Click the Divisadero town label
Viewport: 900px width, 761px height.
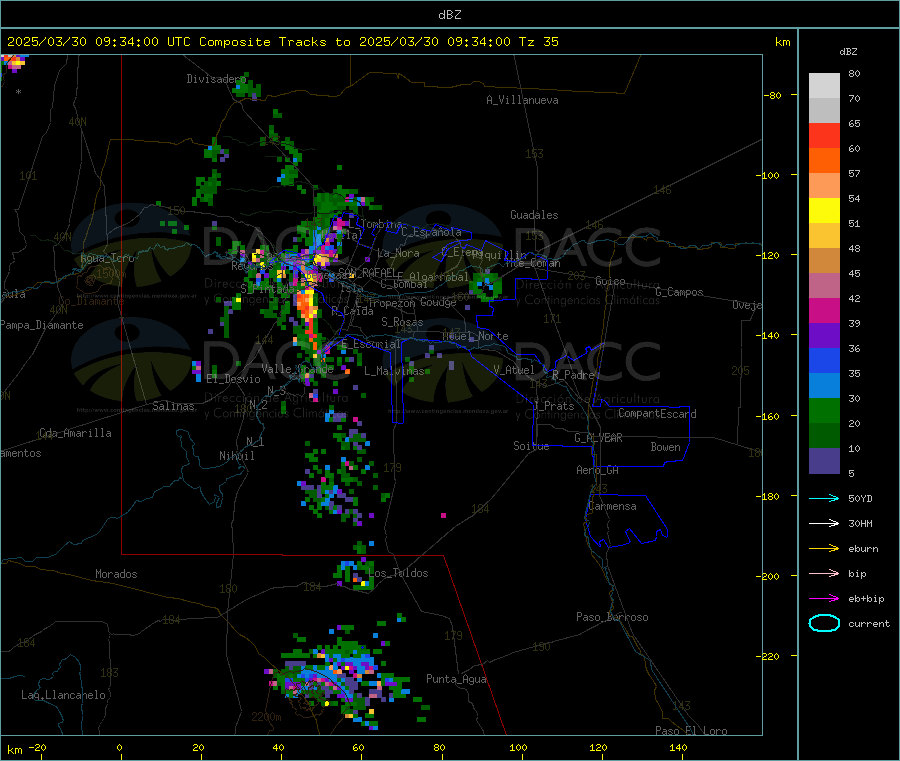pyautogui.click(x=215, y=79)
